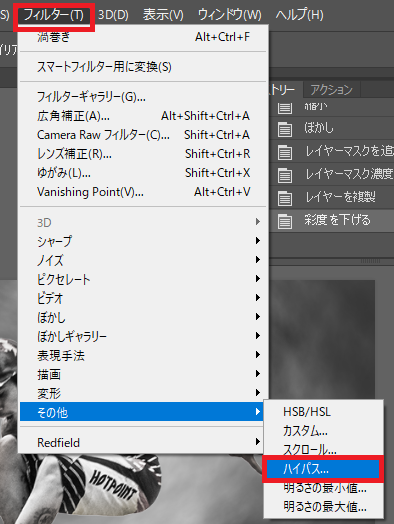
Task: Switch to the アクション tab
Action: click(332, 90)
